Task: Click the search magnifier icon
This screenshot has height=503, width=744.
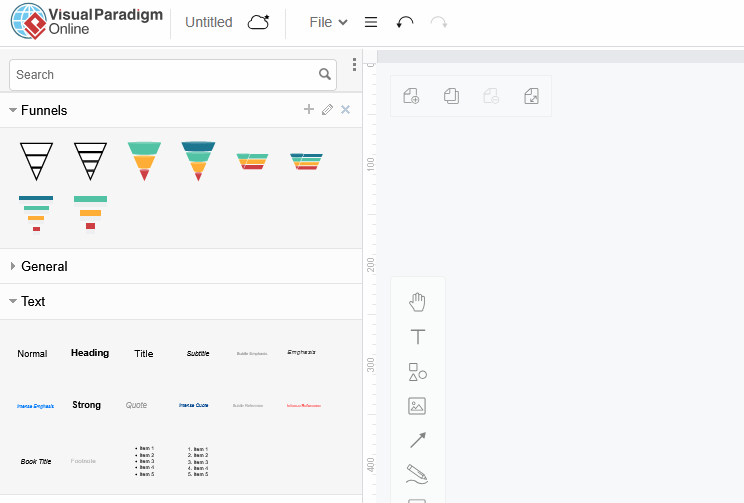Action: (x=325, y=74)
